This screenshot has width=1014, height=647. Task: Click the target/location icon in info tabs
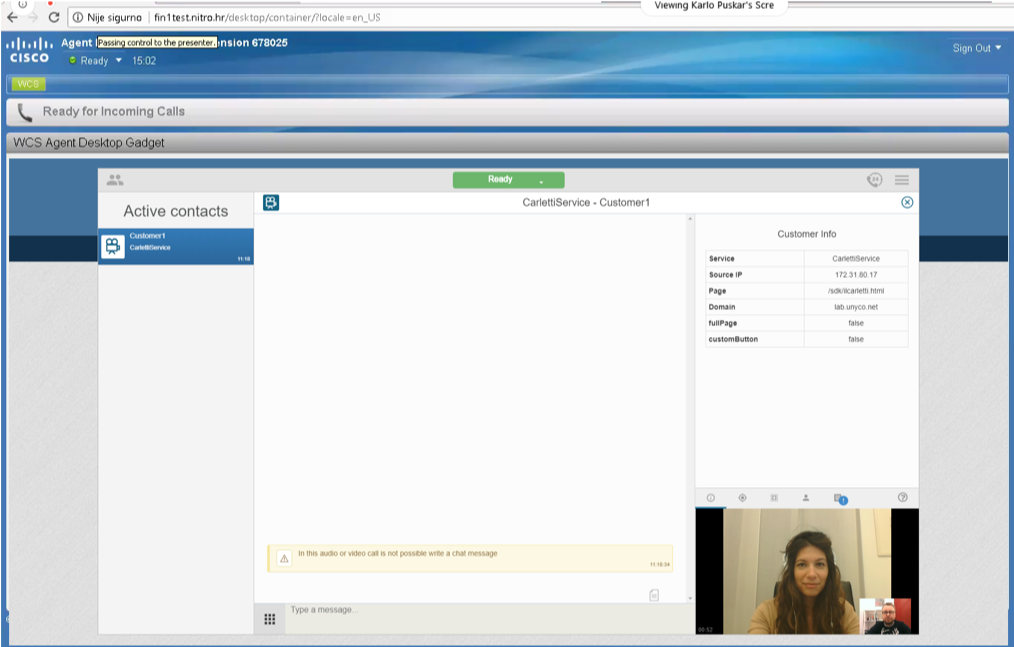coord(742,497)
